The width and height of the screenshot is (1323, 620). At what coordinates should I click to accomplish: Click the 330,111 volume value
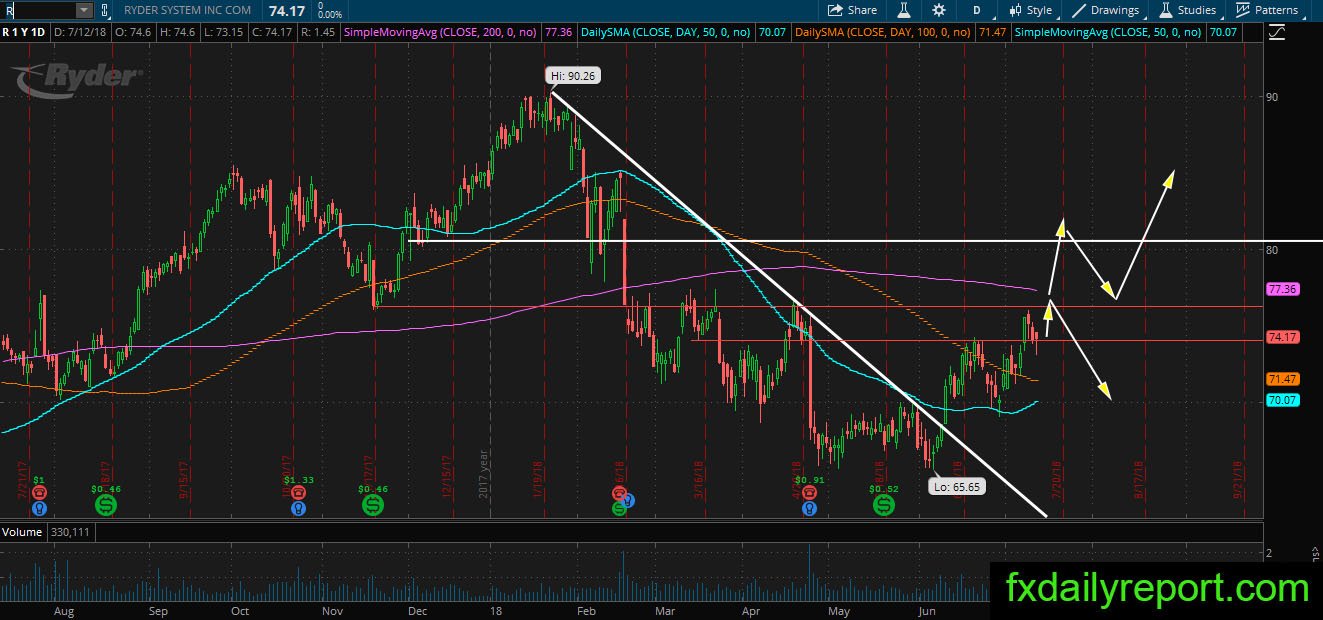tap(70, 532)
